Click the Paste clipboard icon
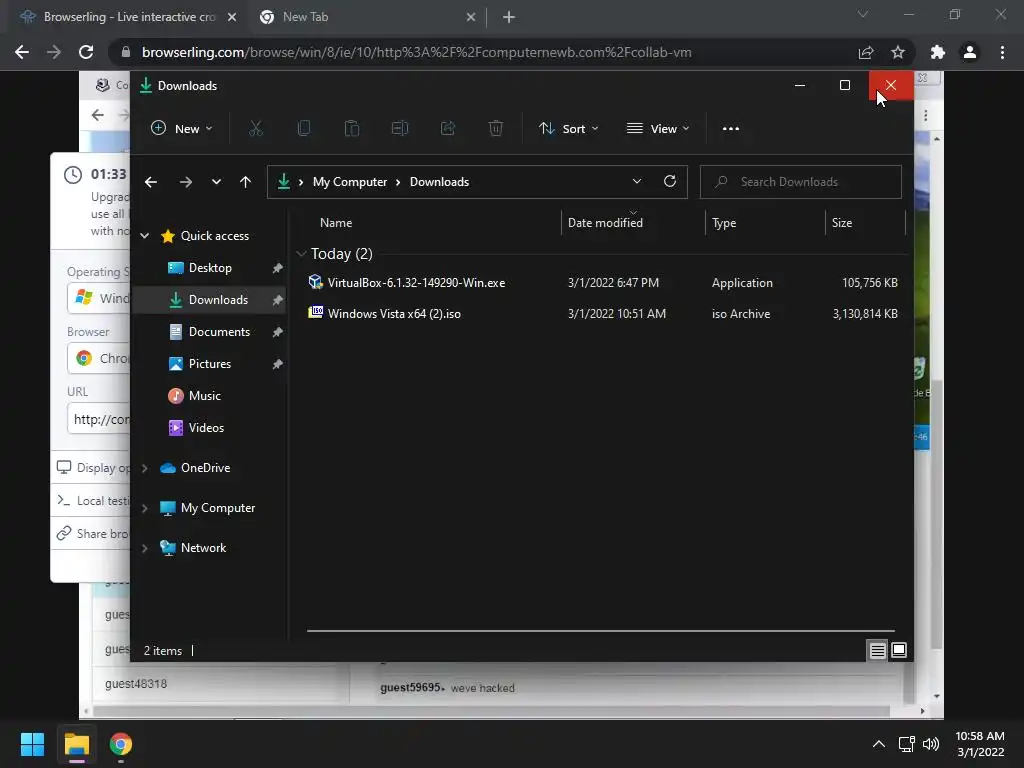Image resolution: width=1024 pixels, height=768 pixels. 351,129
